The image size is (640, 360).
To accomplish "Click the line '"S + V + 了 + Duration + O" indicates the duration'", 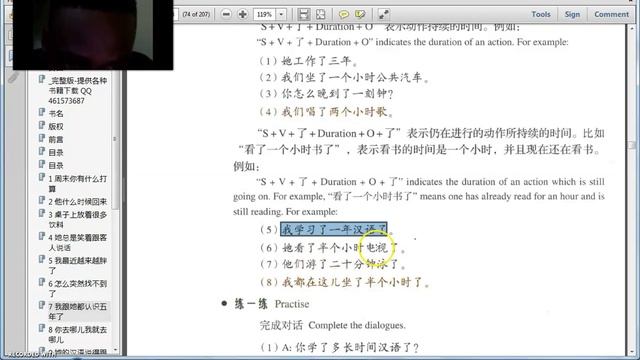I will click(412, 42).
